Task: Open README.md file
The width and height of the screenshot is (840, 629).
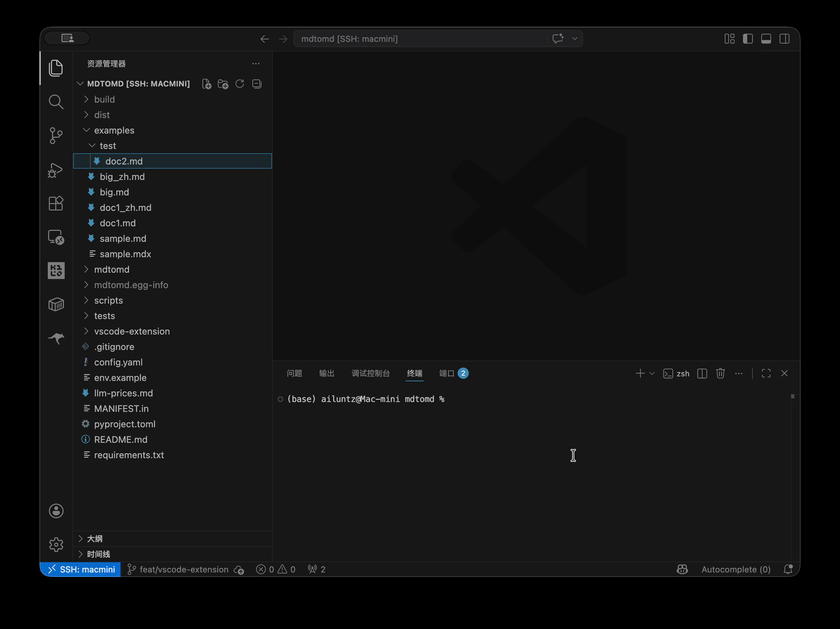Action: point(172,440)
